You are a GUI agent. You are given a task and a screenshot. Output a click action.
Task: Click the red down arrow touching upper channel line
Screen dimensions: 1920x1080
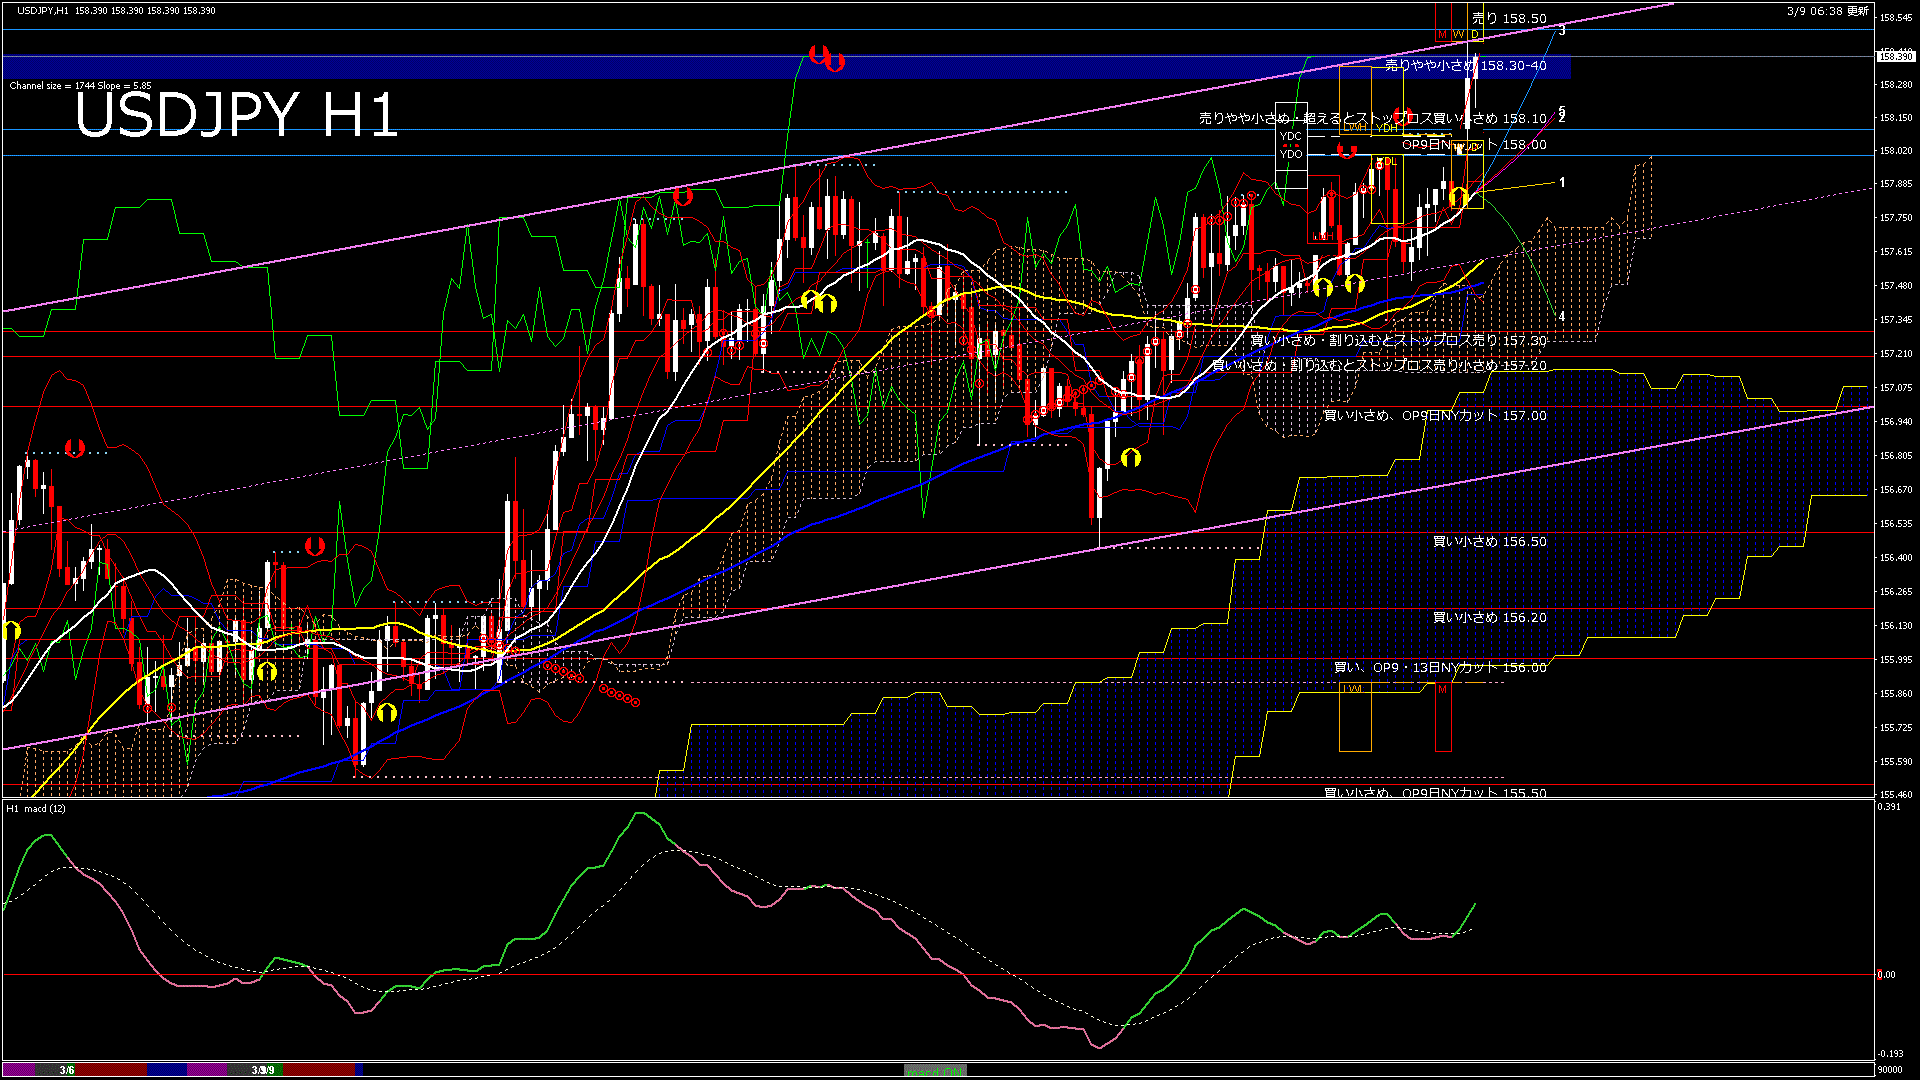click(x=683, y=196)
